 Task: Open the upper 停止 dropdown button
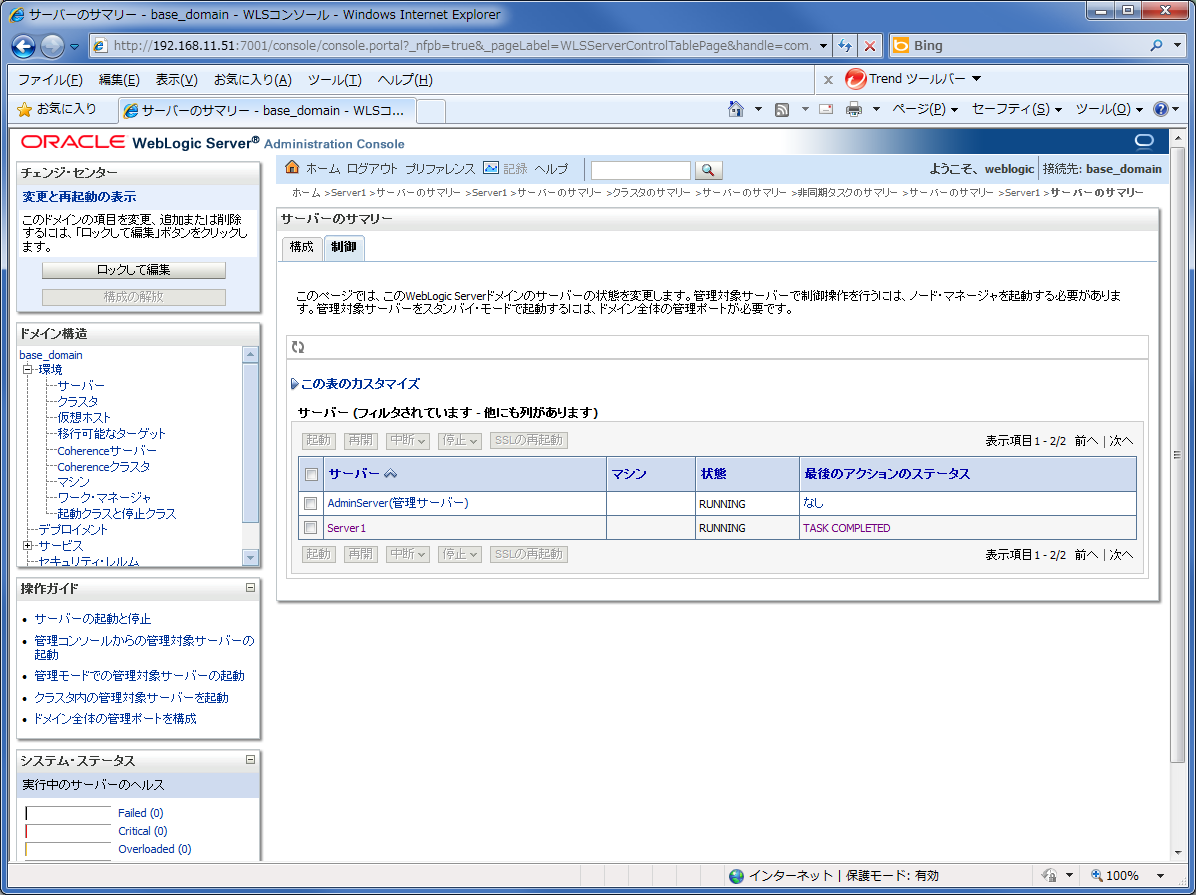coord(459,440)
